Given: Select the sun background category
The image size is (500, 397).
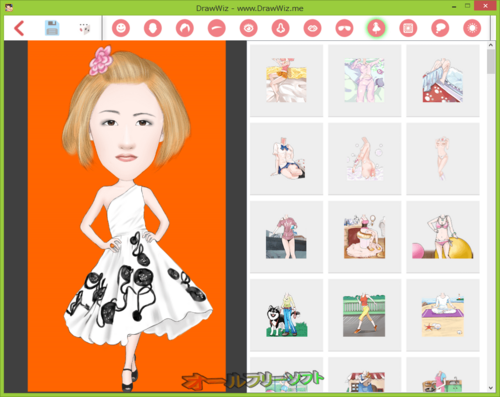Looking at the screenshot, I should point(472,28).
